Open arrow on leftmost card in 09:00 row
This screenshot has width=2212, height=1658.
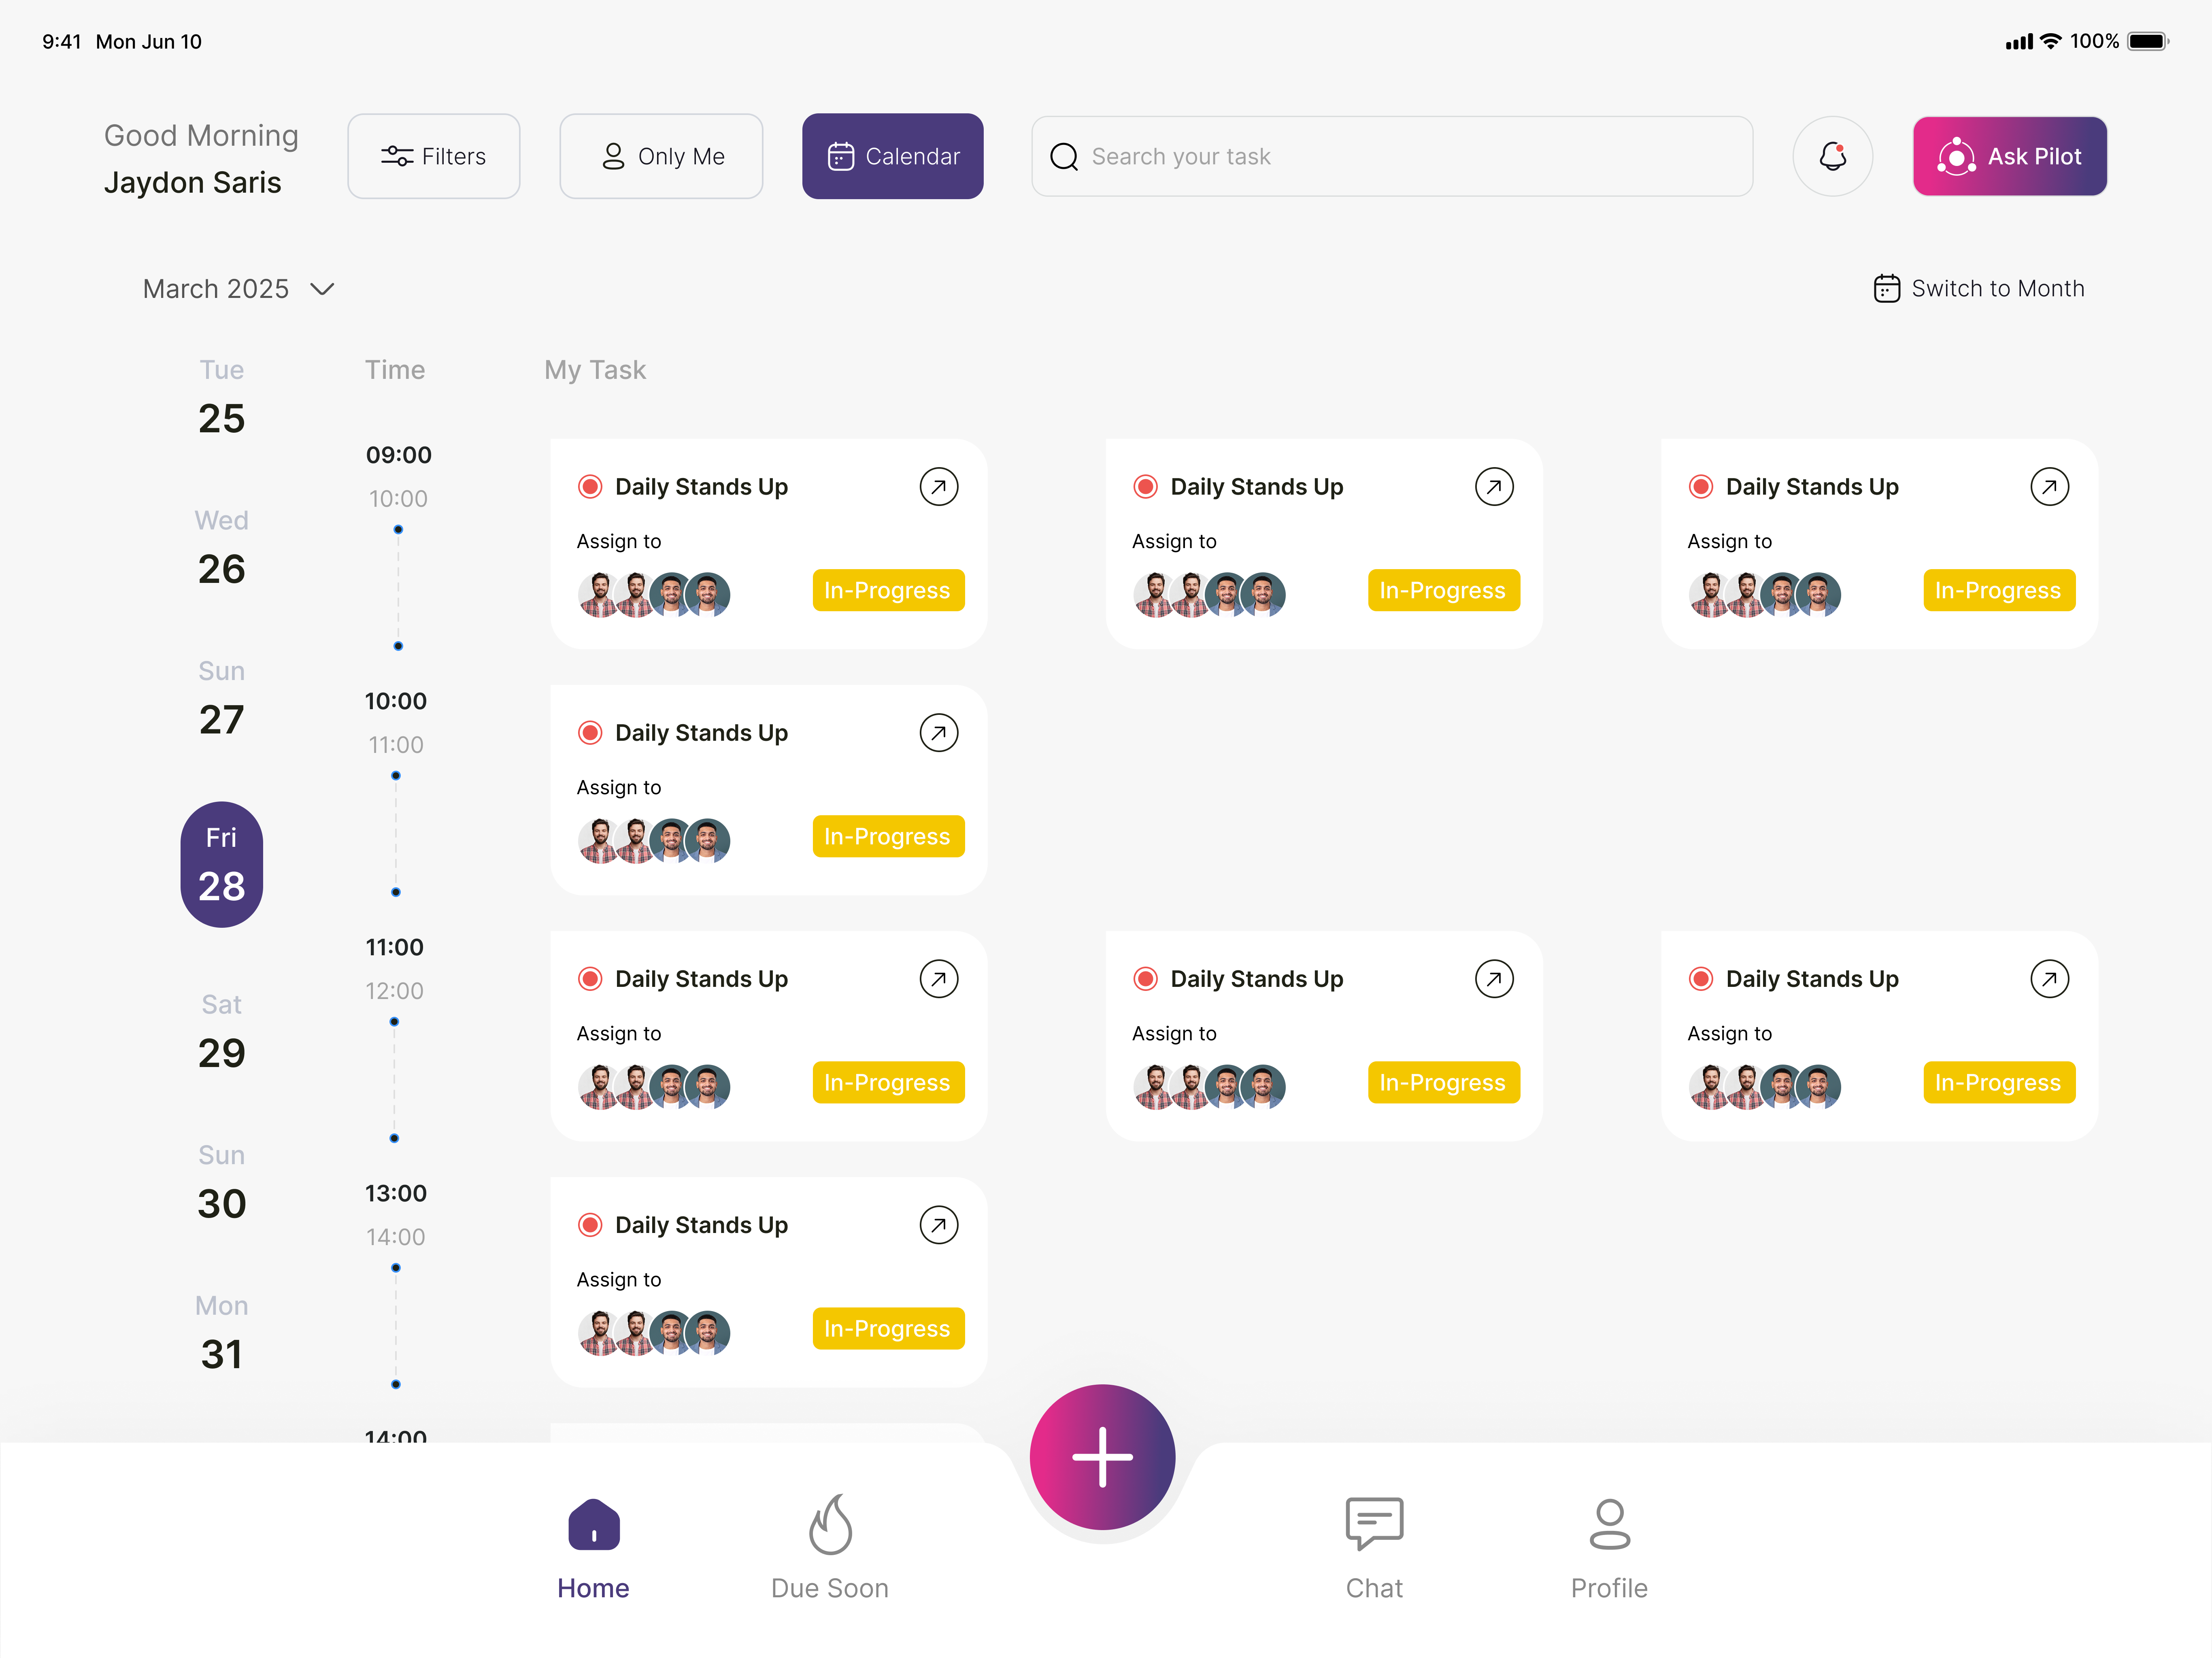click(x=938, y=486)
